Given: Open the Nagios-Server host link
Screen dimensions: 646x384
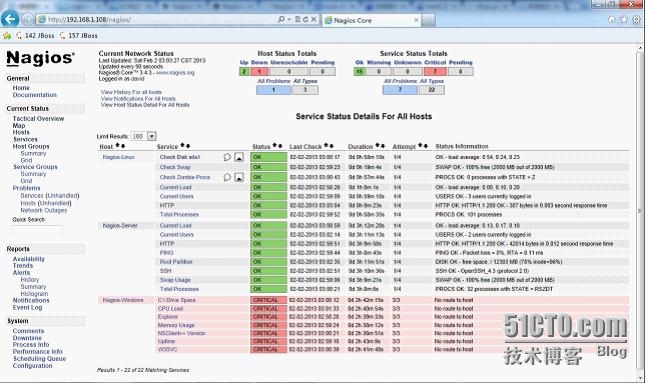Looking at the screenshot, I should (120, 226).
